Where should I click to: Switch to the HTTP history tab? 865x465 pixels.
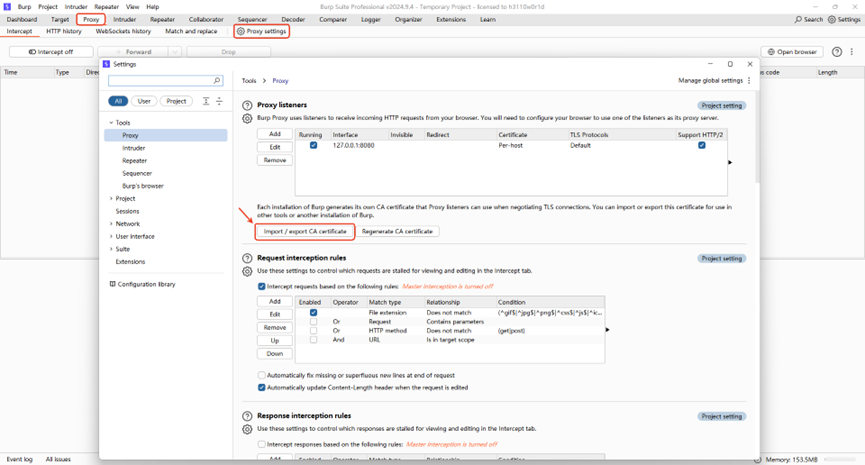64,31
